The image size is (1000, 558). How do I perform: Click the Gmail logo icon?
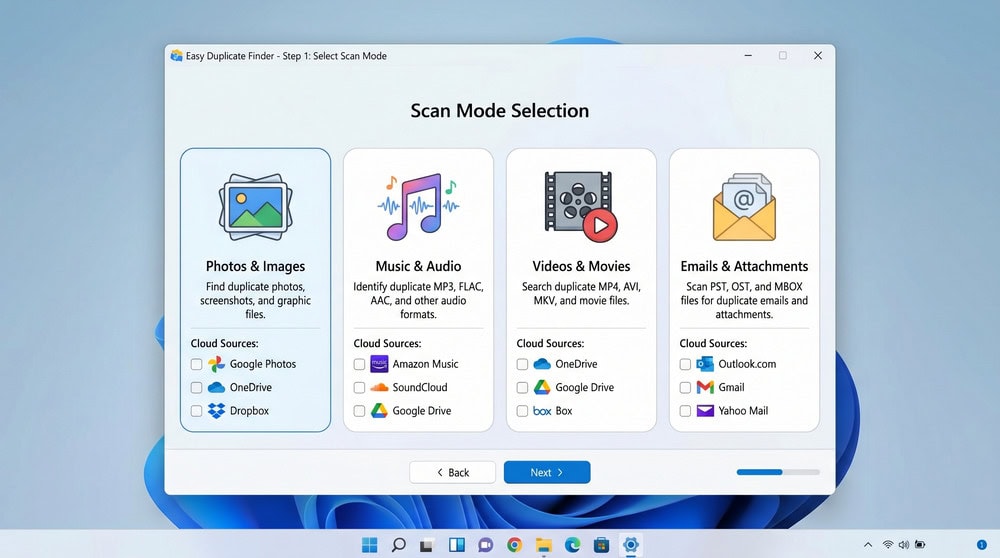pos(705,387)
